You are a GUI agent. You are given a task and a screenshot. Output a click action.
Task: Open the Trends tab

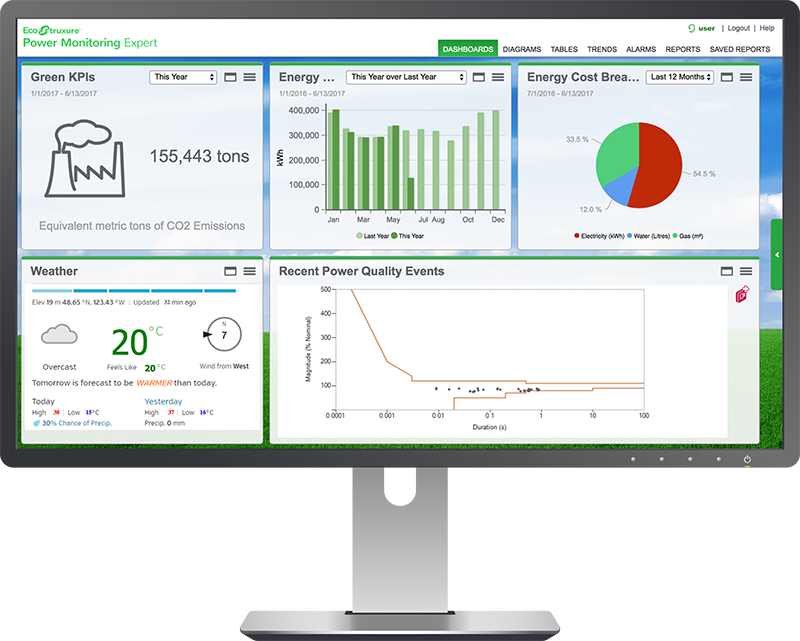coord(602,49)
